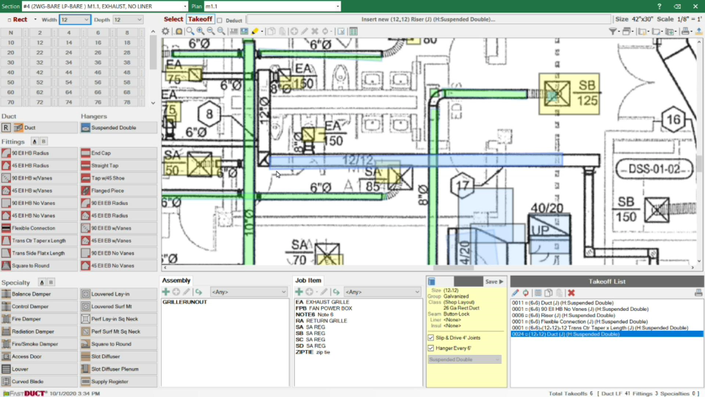Select the Square to Round fitting

40,266
